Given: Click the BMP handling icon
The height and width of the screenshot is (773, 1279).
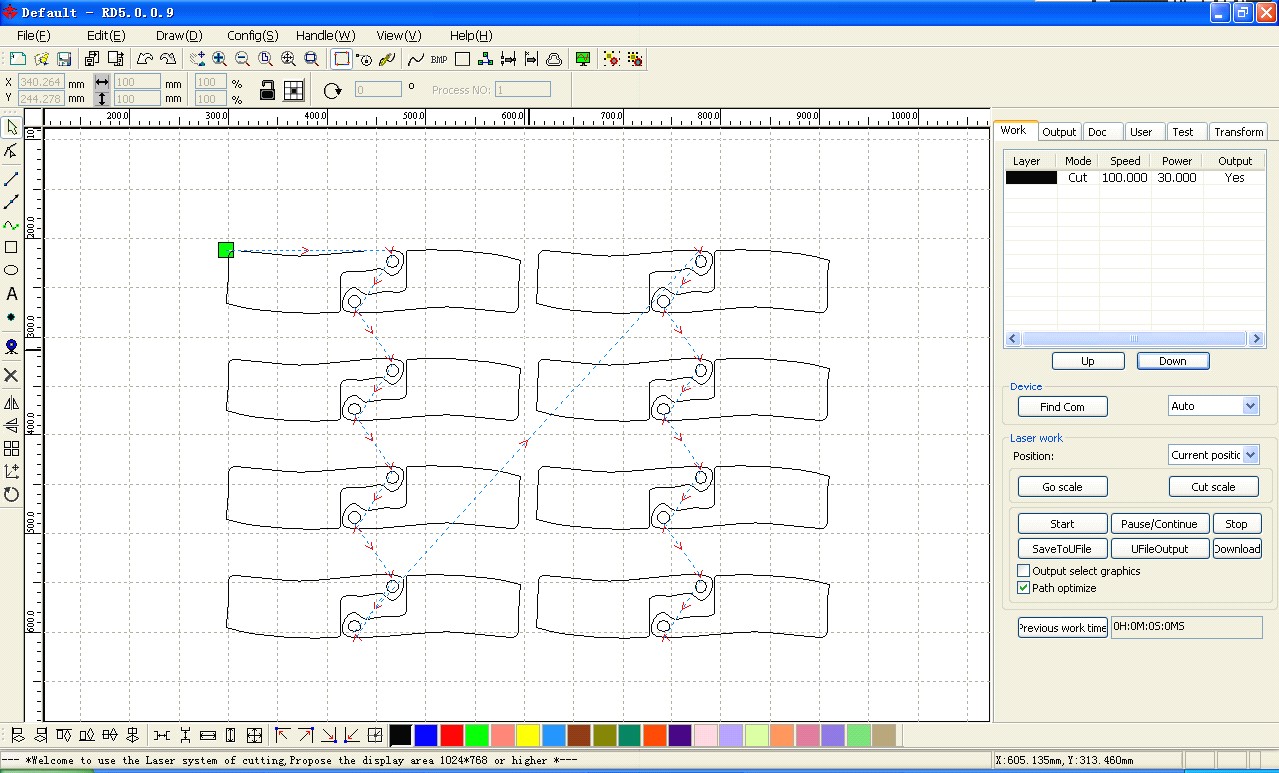Looking at the screenshot, I should pos(439,60).
